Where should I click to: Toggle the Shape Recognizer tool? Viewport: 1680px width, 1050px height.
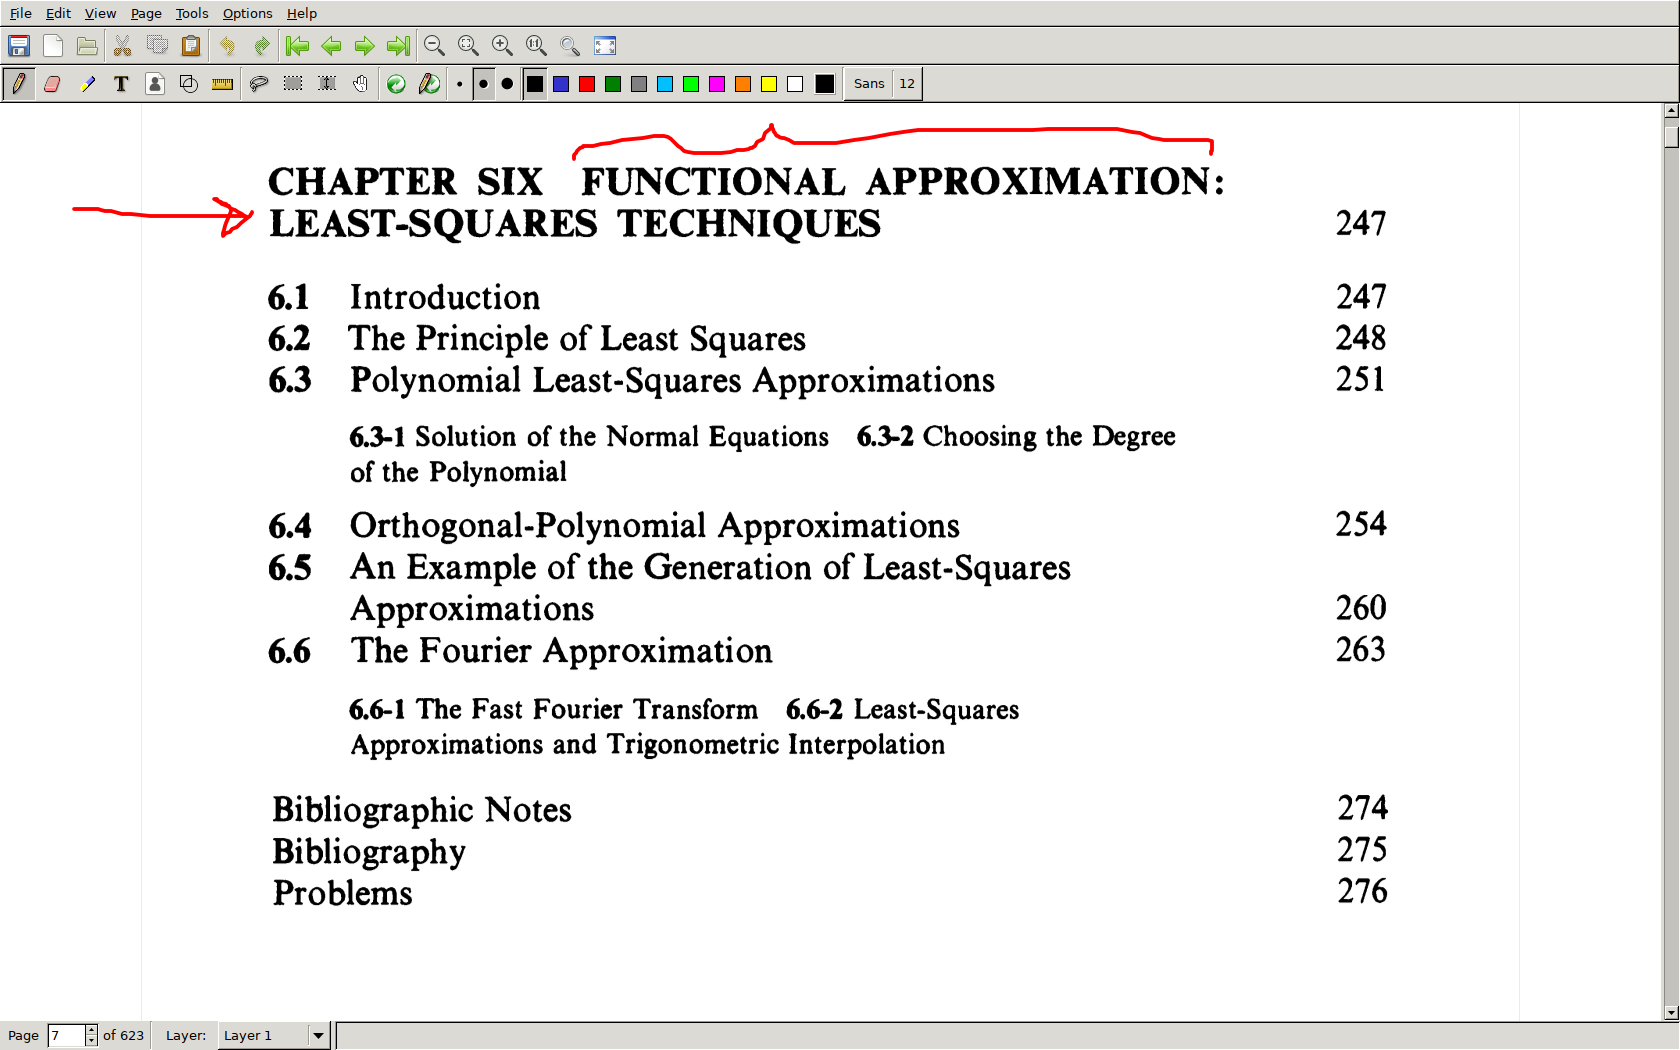click(188, 84)
